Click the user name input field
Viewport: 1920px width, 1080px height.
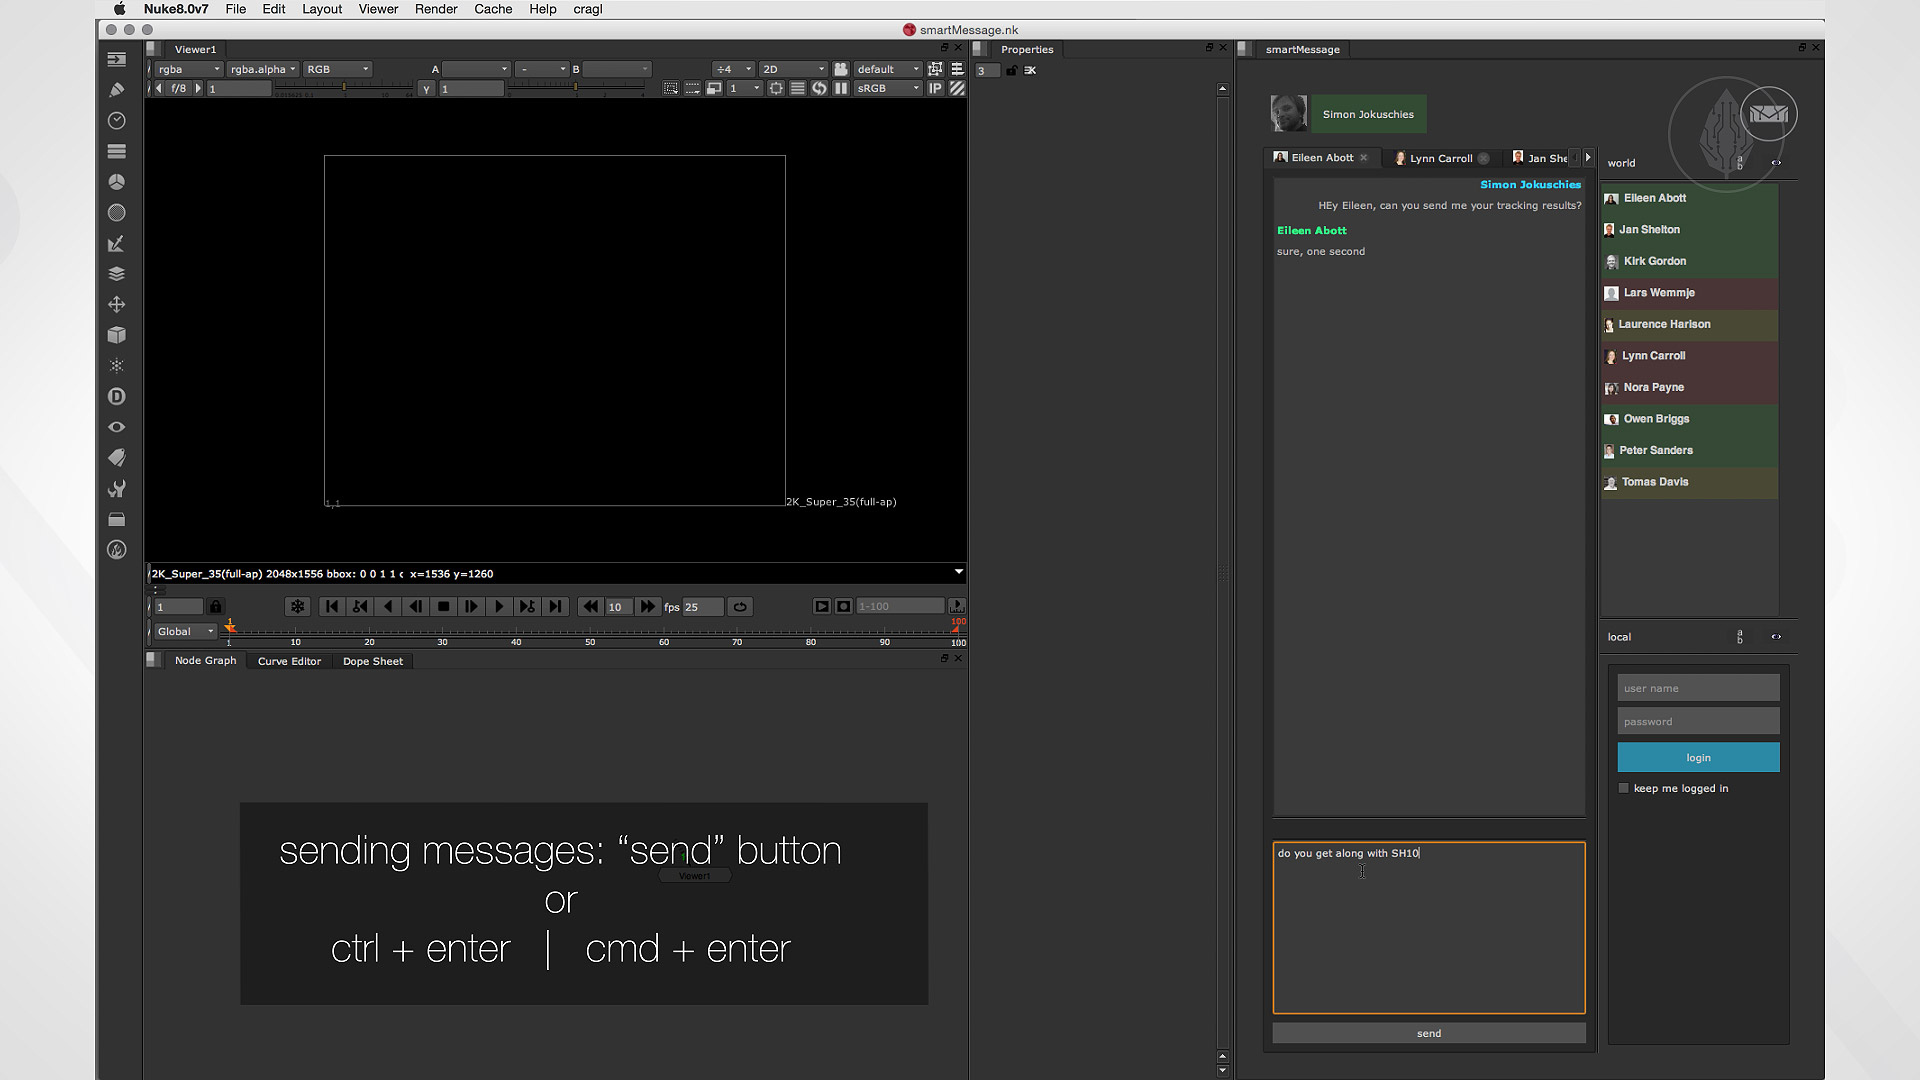click(1698, 688)
